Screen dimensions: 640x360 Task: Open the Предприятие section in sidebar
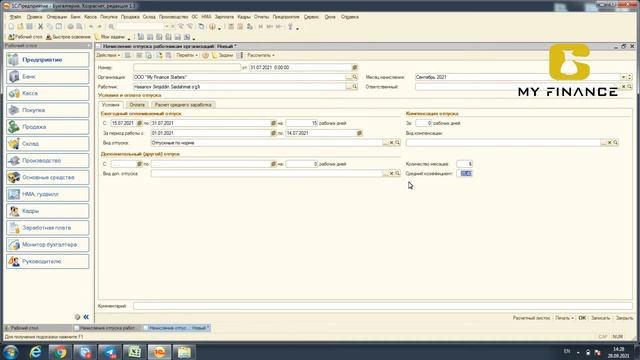coord(48,60)
